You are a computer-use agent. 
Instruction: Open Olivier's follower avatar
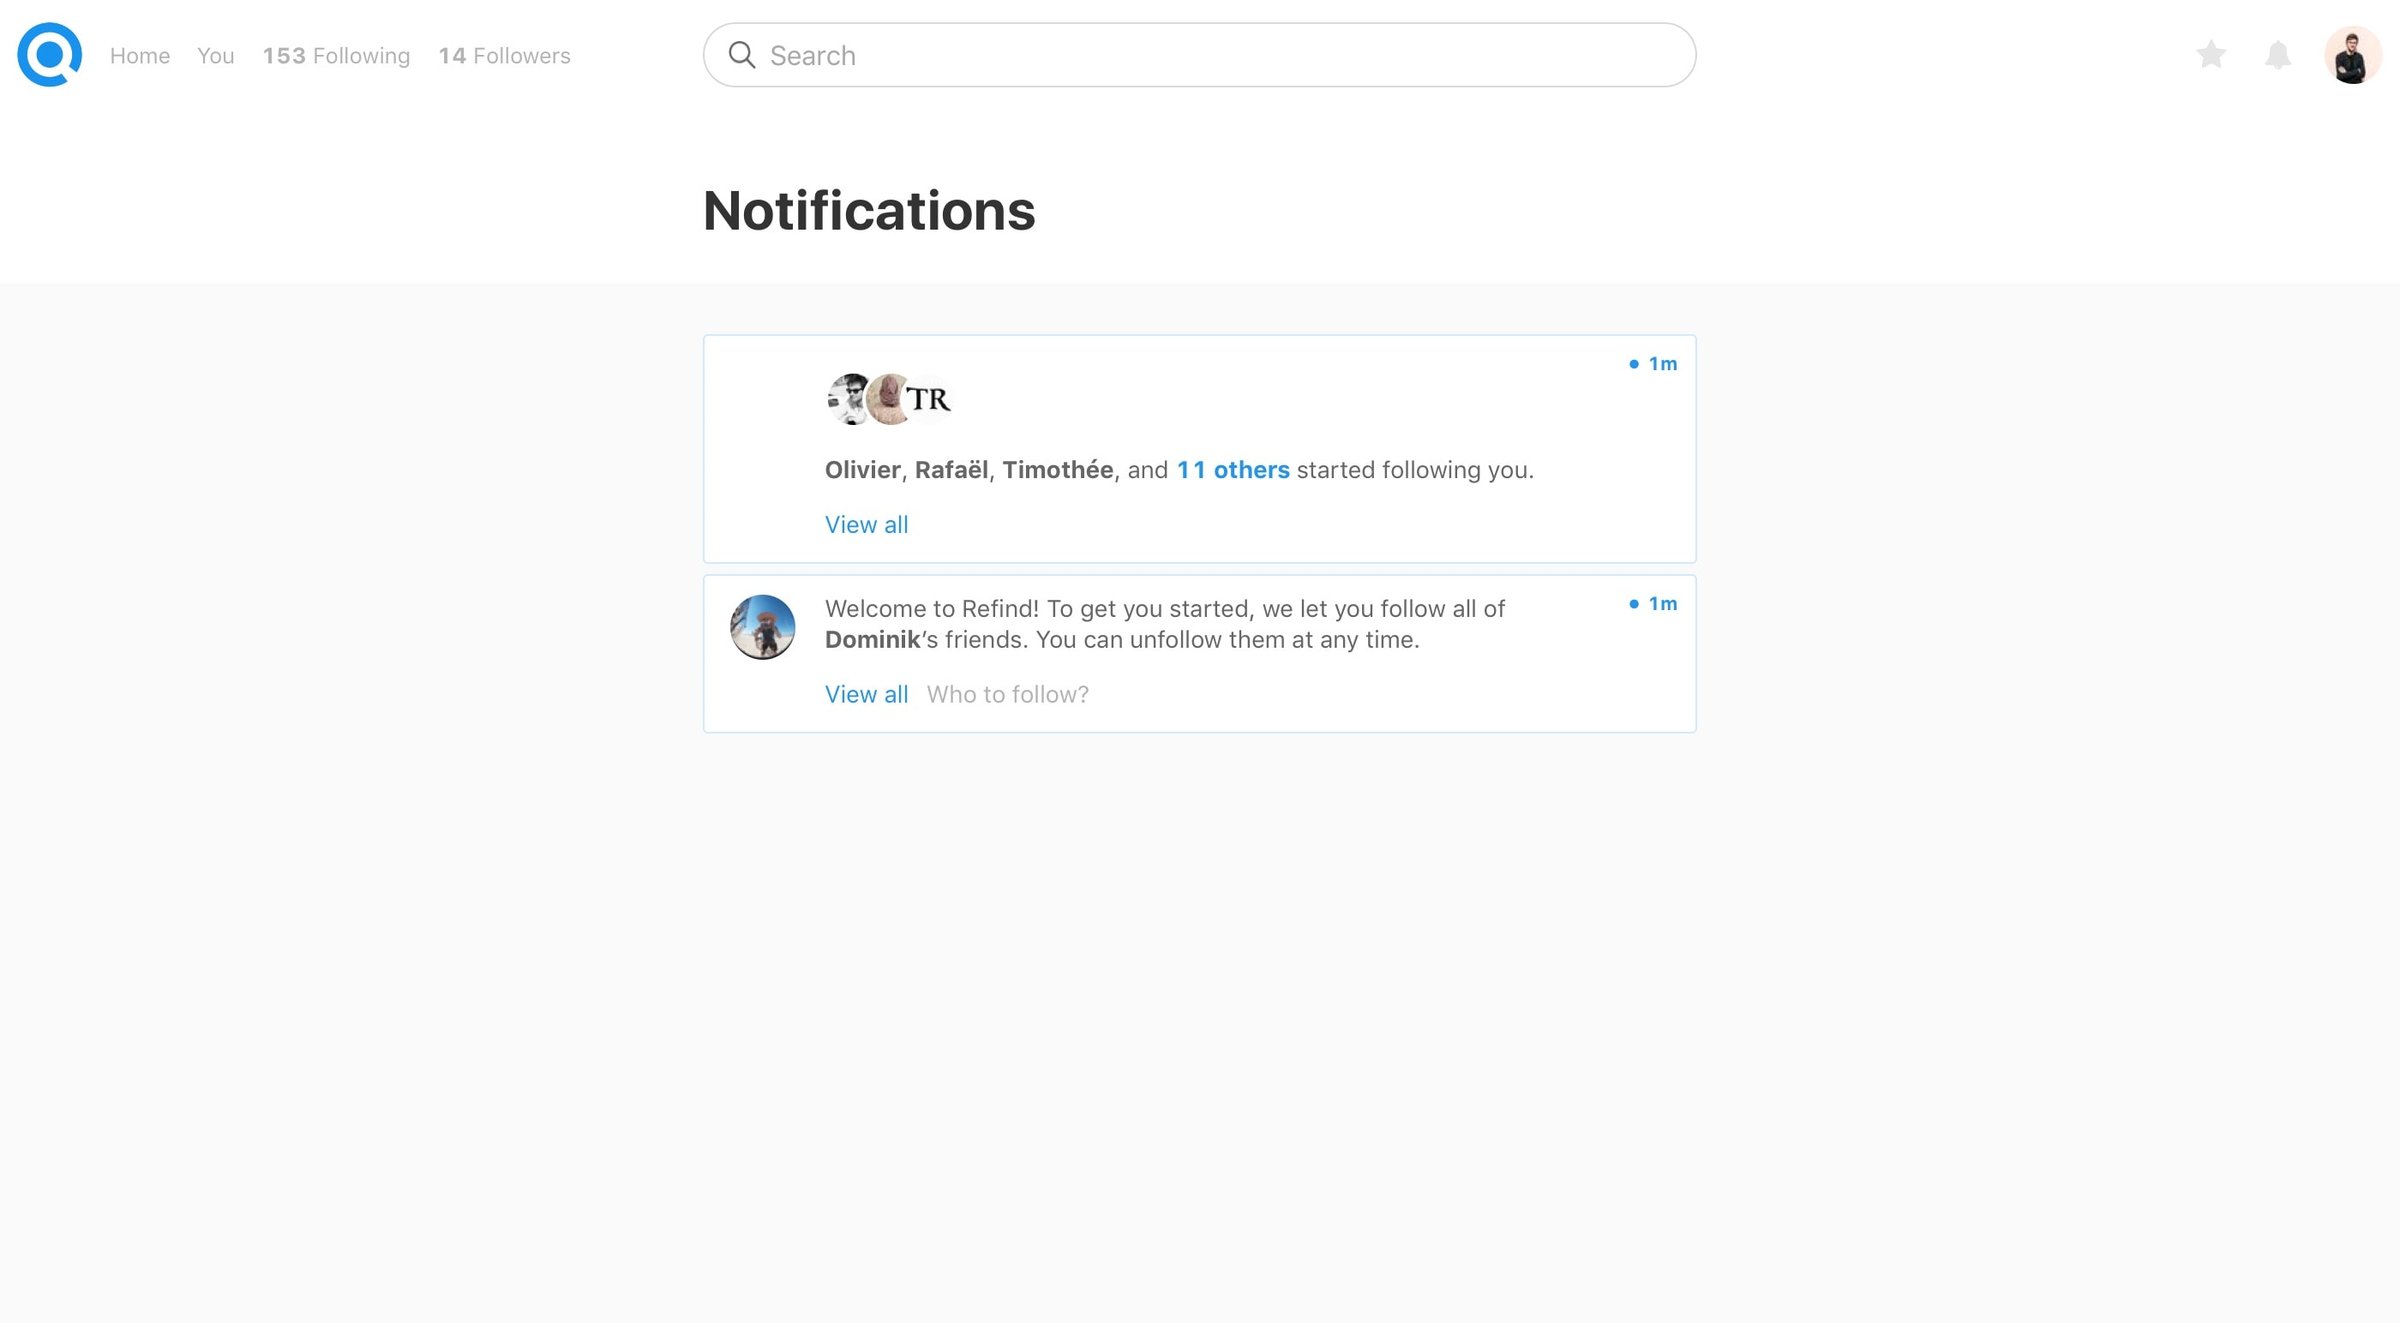click(851, 399)
